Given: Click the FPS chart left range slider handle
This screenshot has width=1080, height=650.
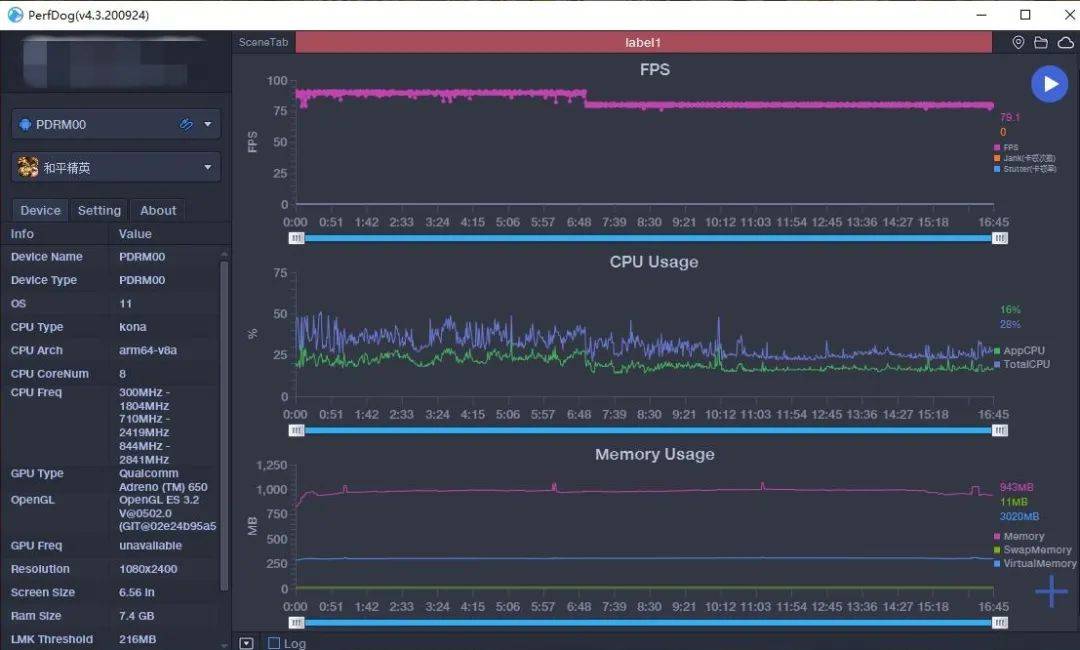Looking at the screenshot, I should tap(297, 238).
